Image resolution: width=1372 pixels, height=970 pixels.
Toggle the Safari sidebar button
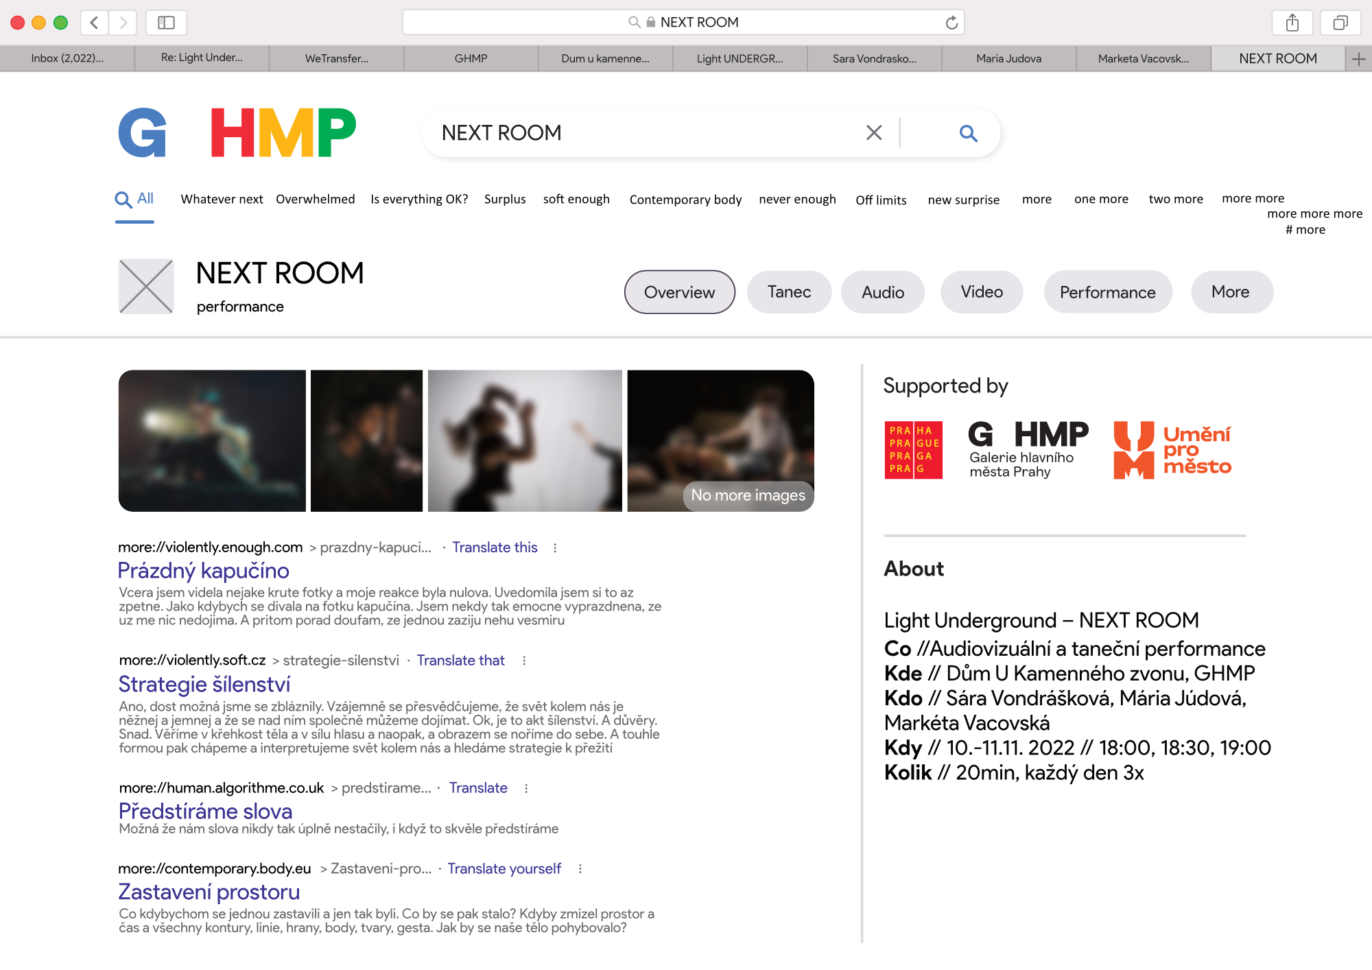[x=167, y=22]
